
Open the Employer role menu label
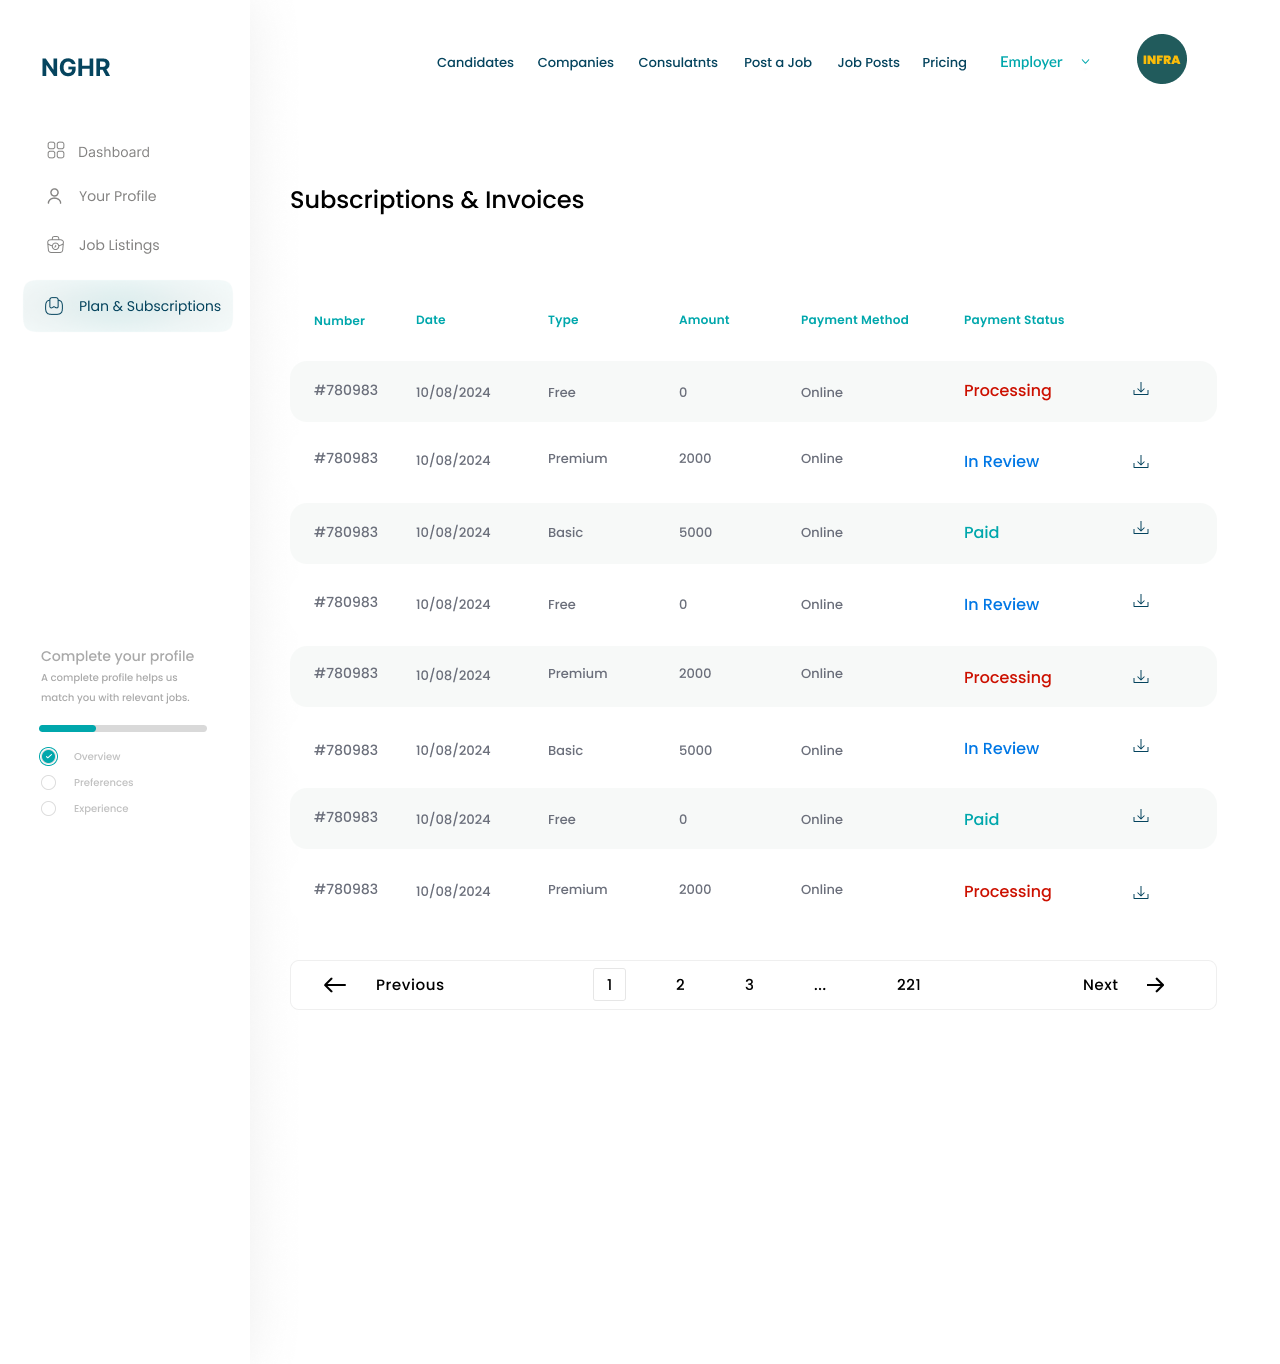tap(1031, 62)
